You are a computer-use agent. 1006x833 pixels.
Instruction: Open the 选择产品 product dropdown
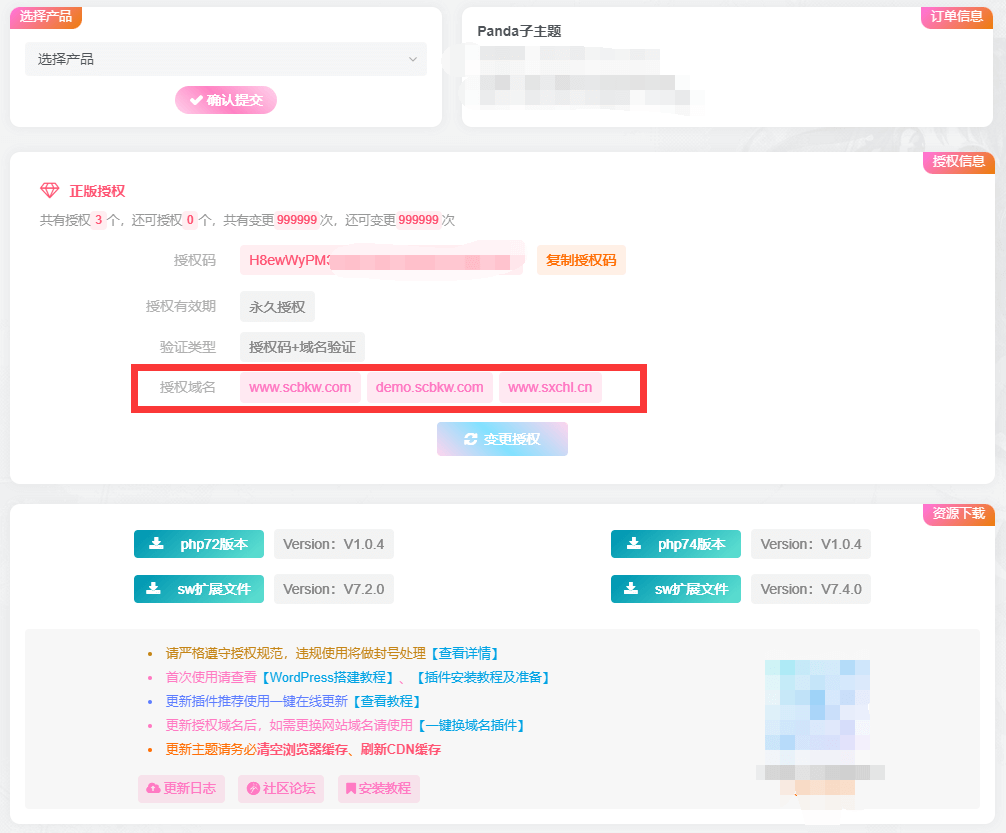[225, 59]
